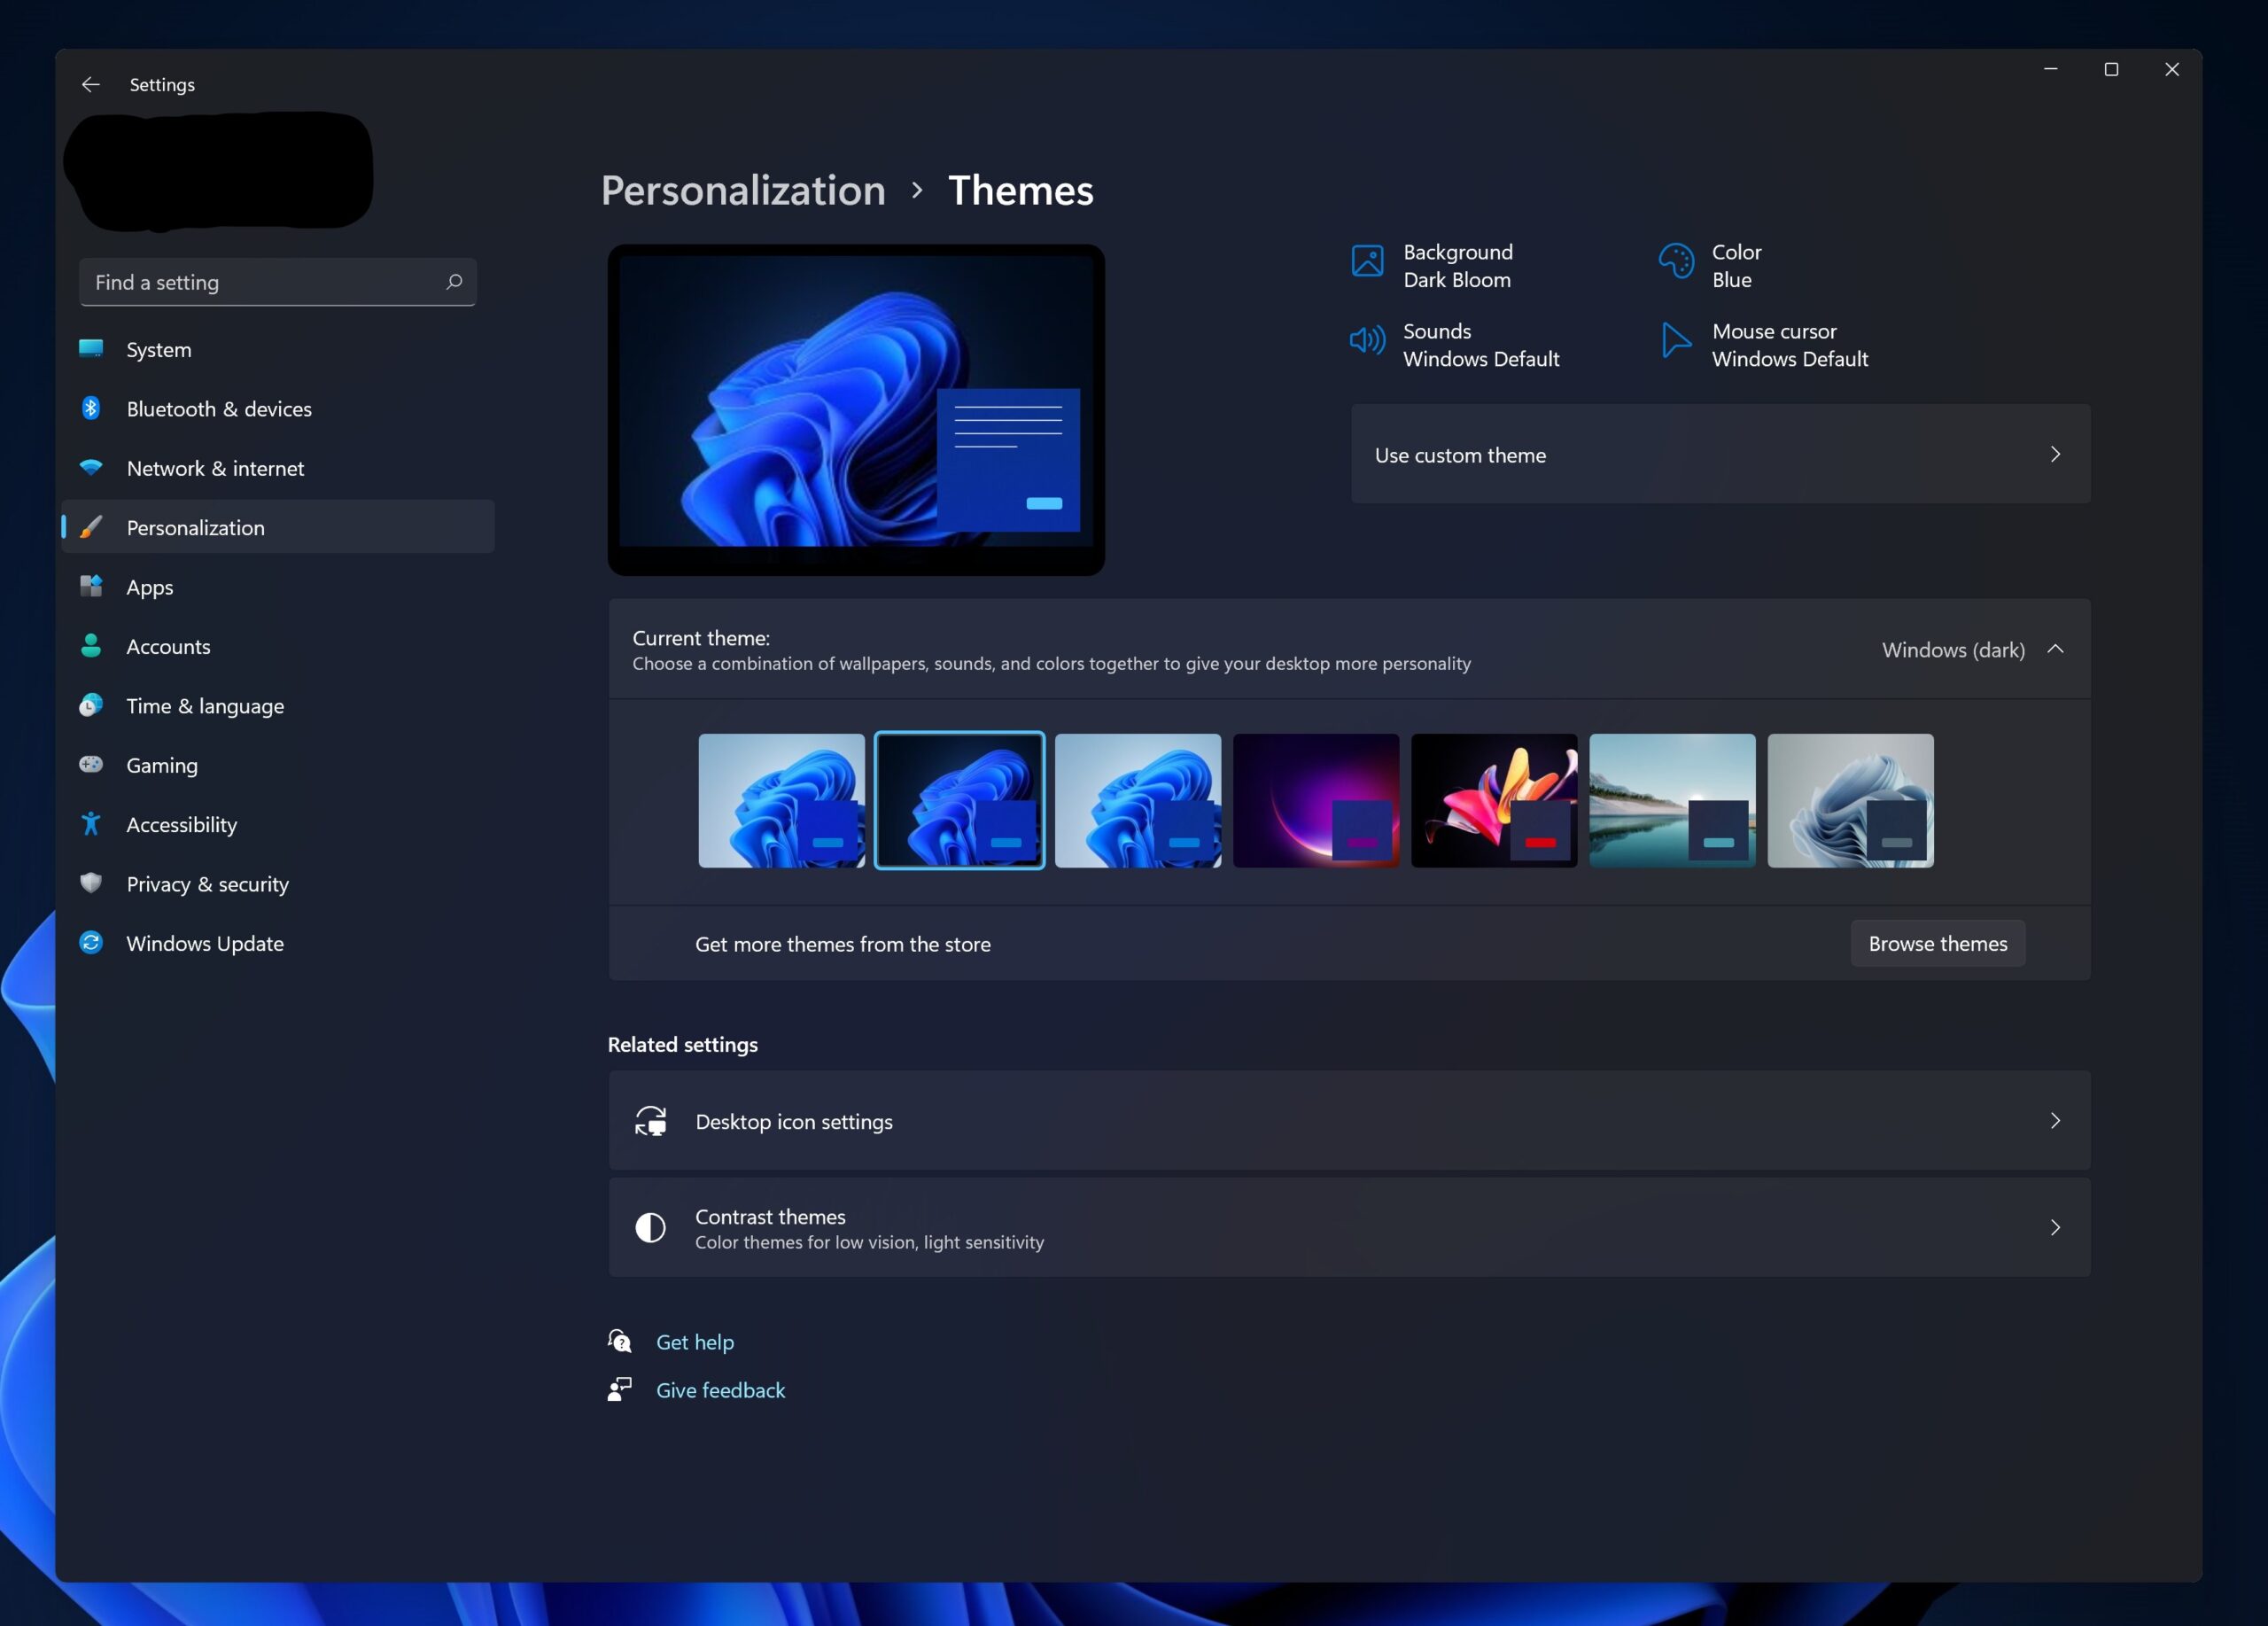The width and height of the screenshot is (2268, 1626).
Task: Click the search magnifier in Find a setting
Action: (454, 282)
